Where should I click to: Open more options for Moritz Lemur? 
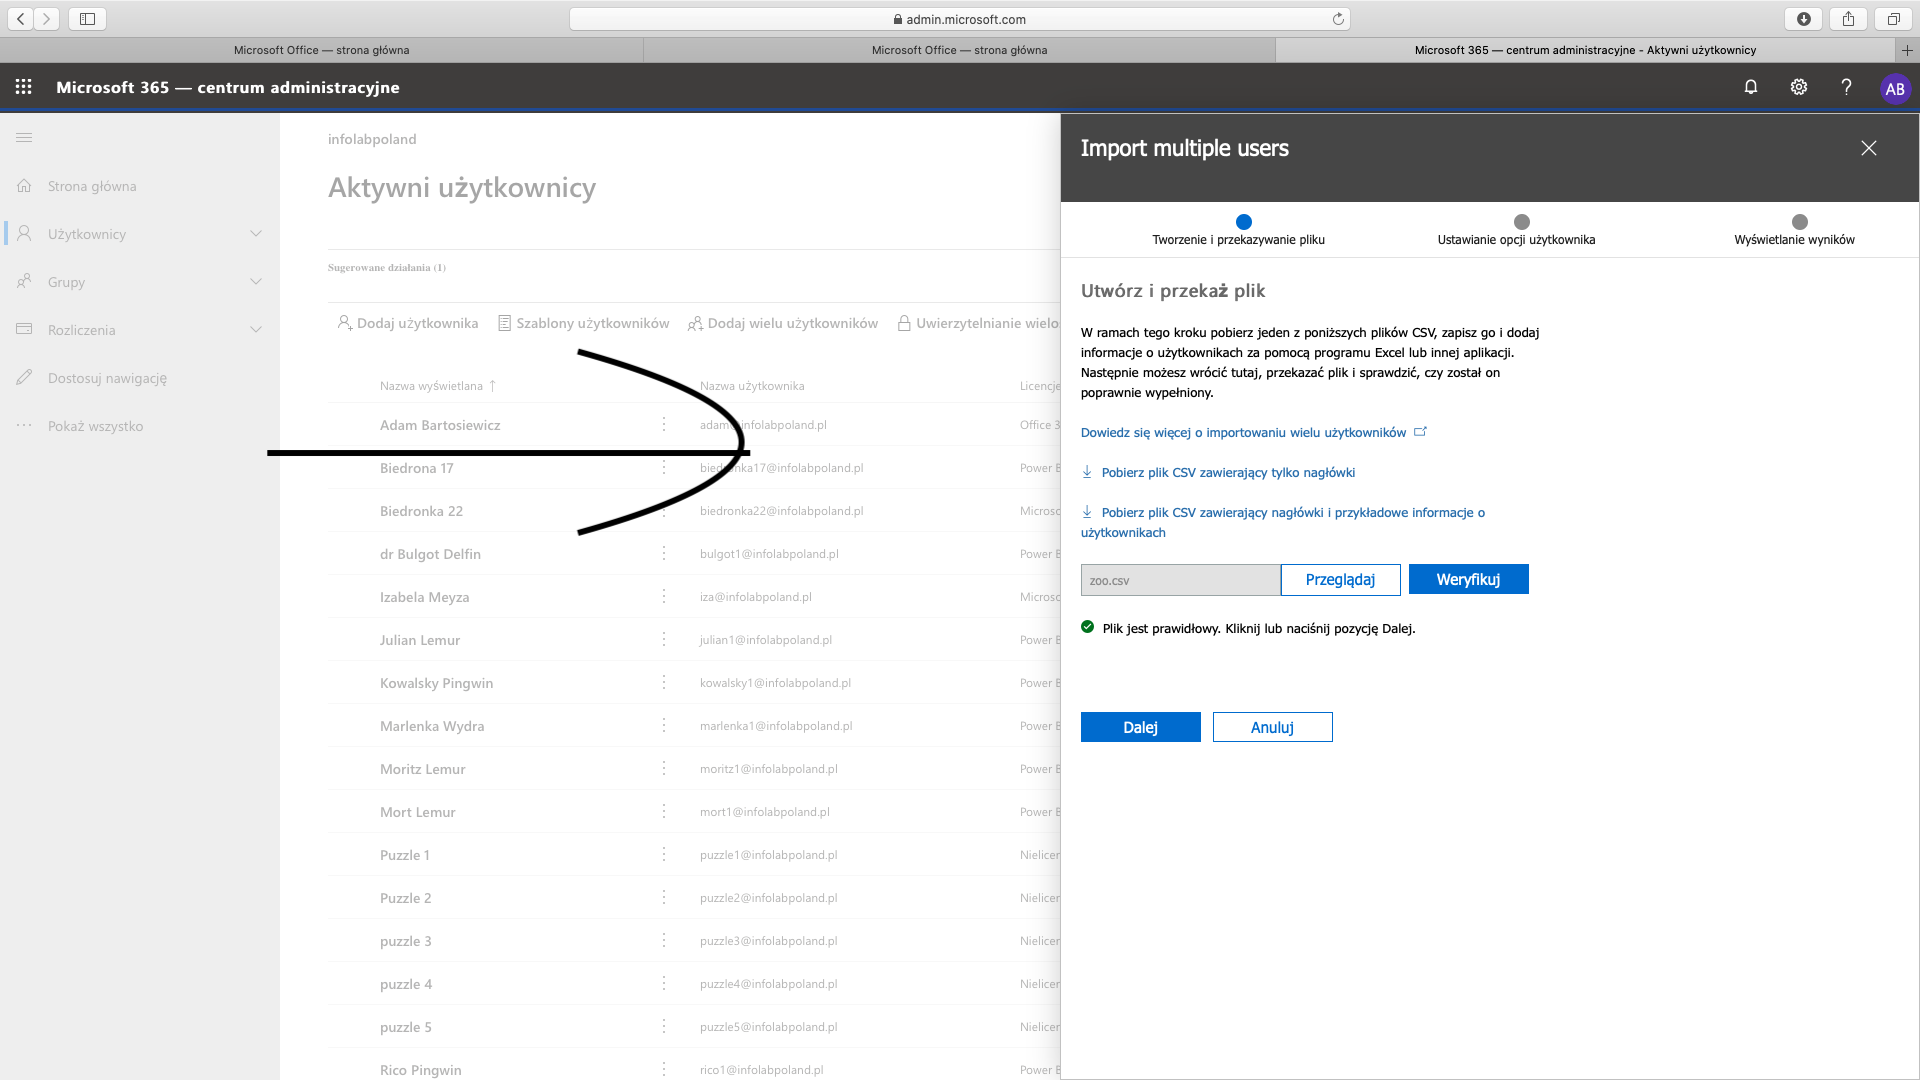(664, 769)
